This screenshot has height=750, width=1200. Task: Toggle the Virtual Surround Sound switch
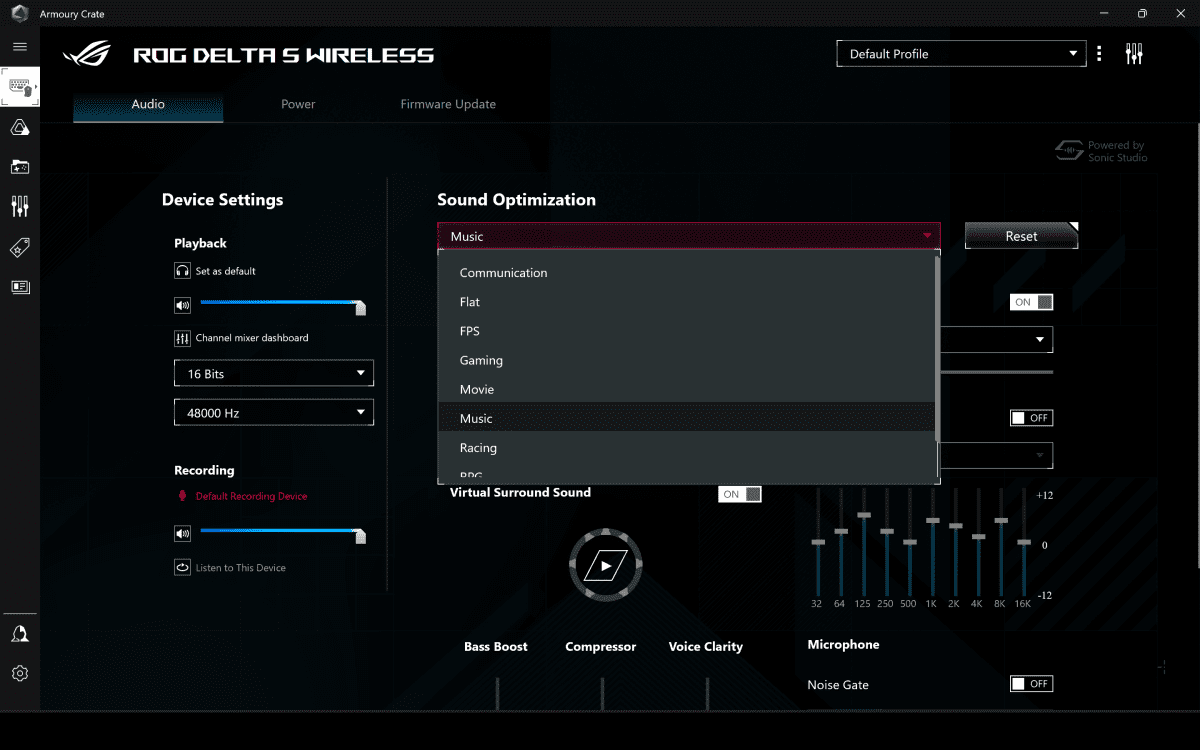tap(740, 494)
